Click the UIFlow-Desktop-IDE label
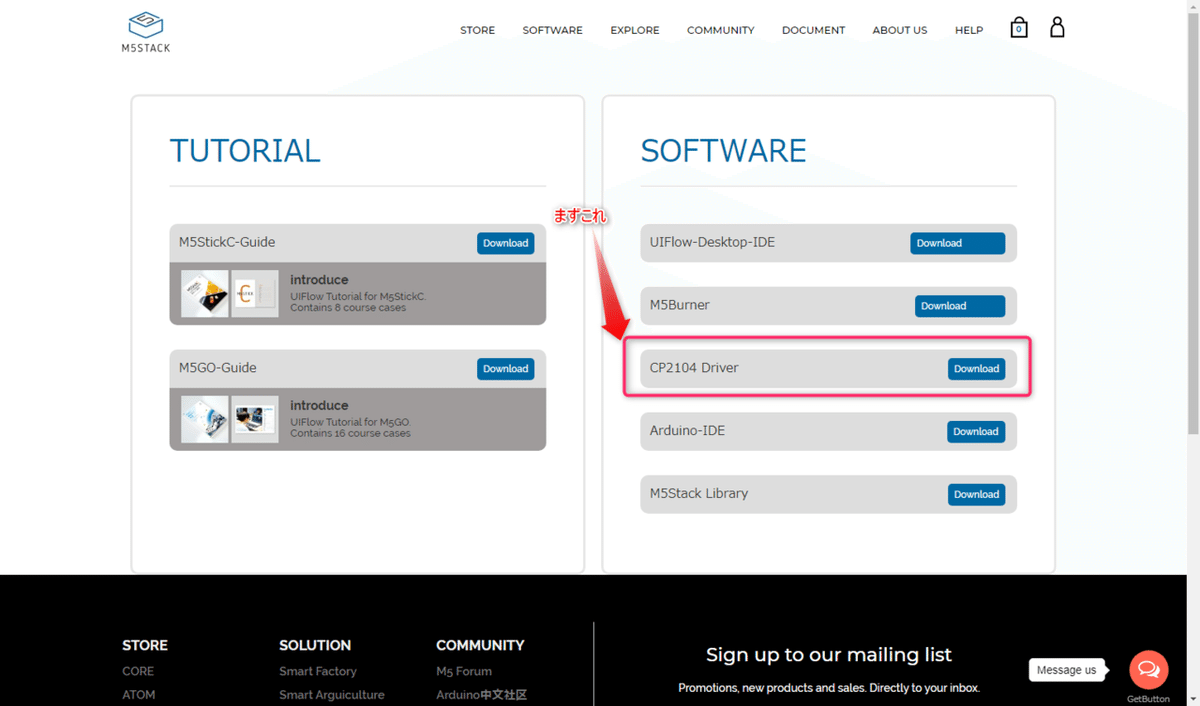This screenshot has width=1200, height=706. [x=712, y=242]
